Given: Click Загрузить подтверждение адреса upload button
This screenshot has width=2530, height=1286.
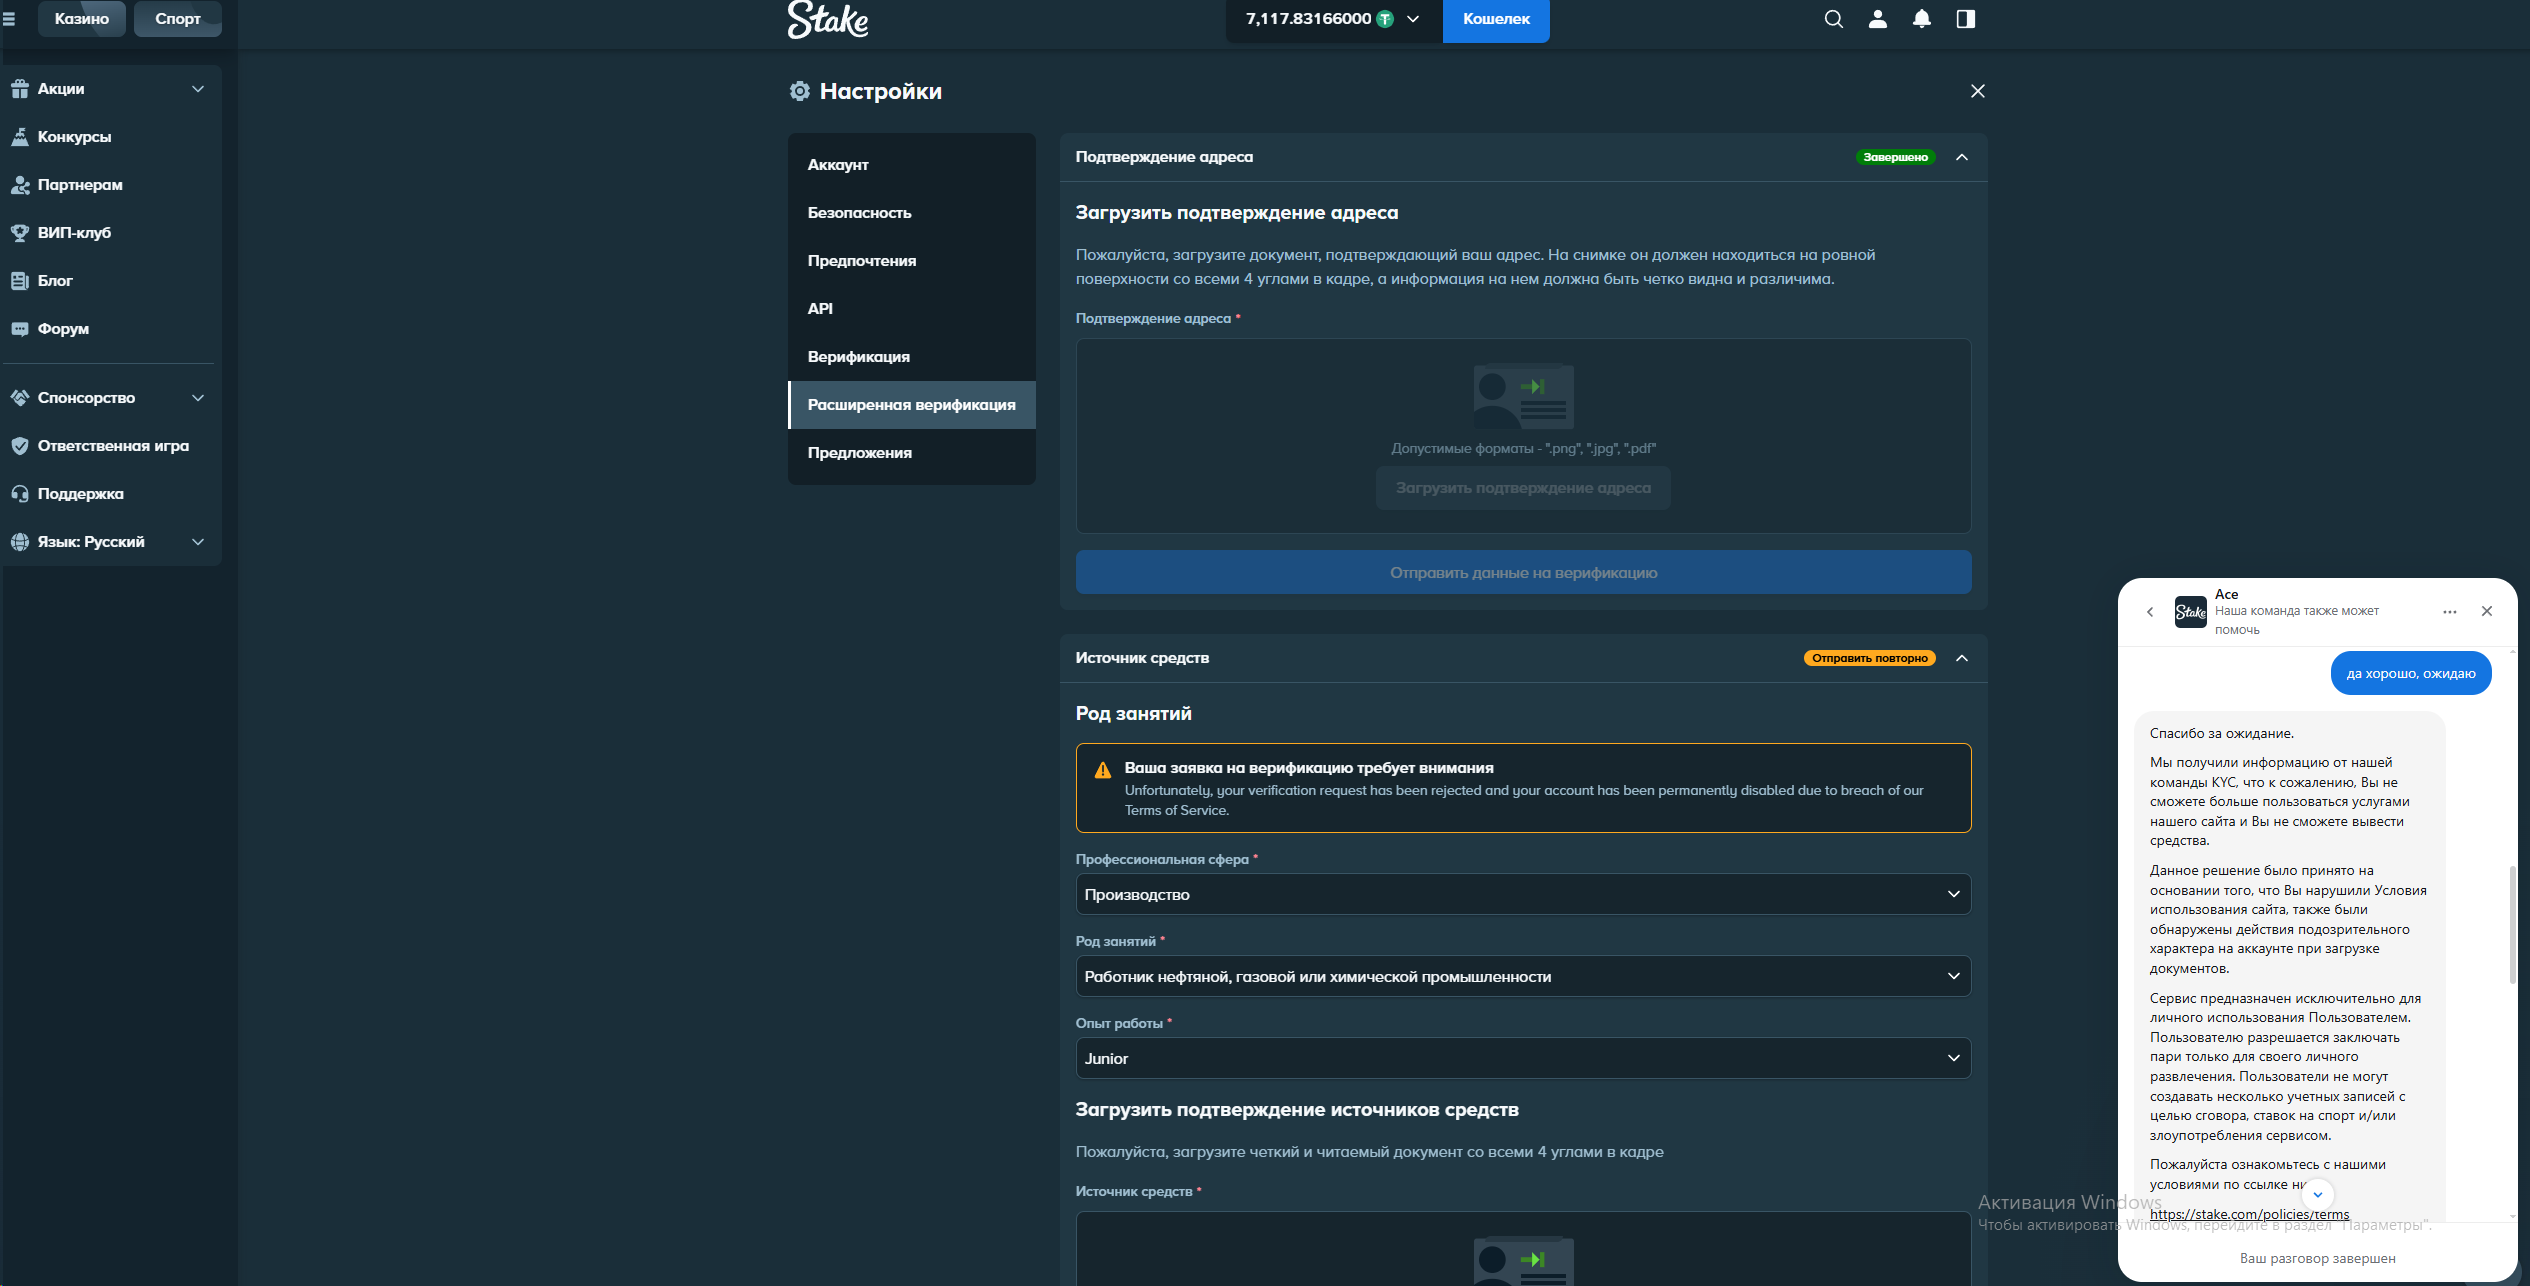Looking at the screenshot, I should pos(1523,488).
